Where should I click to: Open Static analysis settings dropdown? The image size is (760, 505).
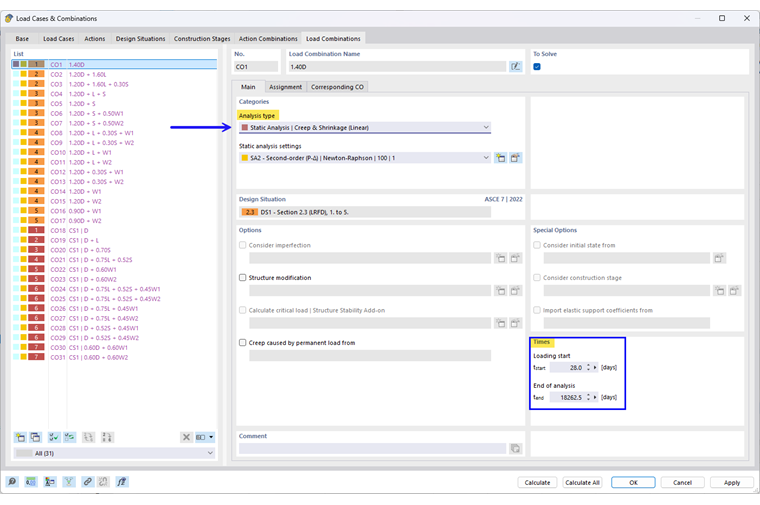(x=365, y=158)
